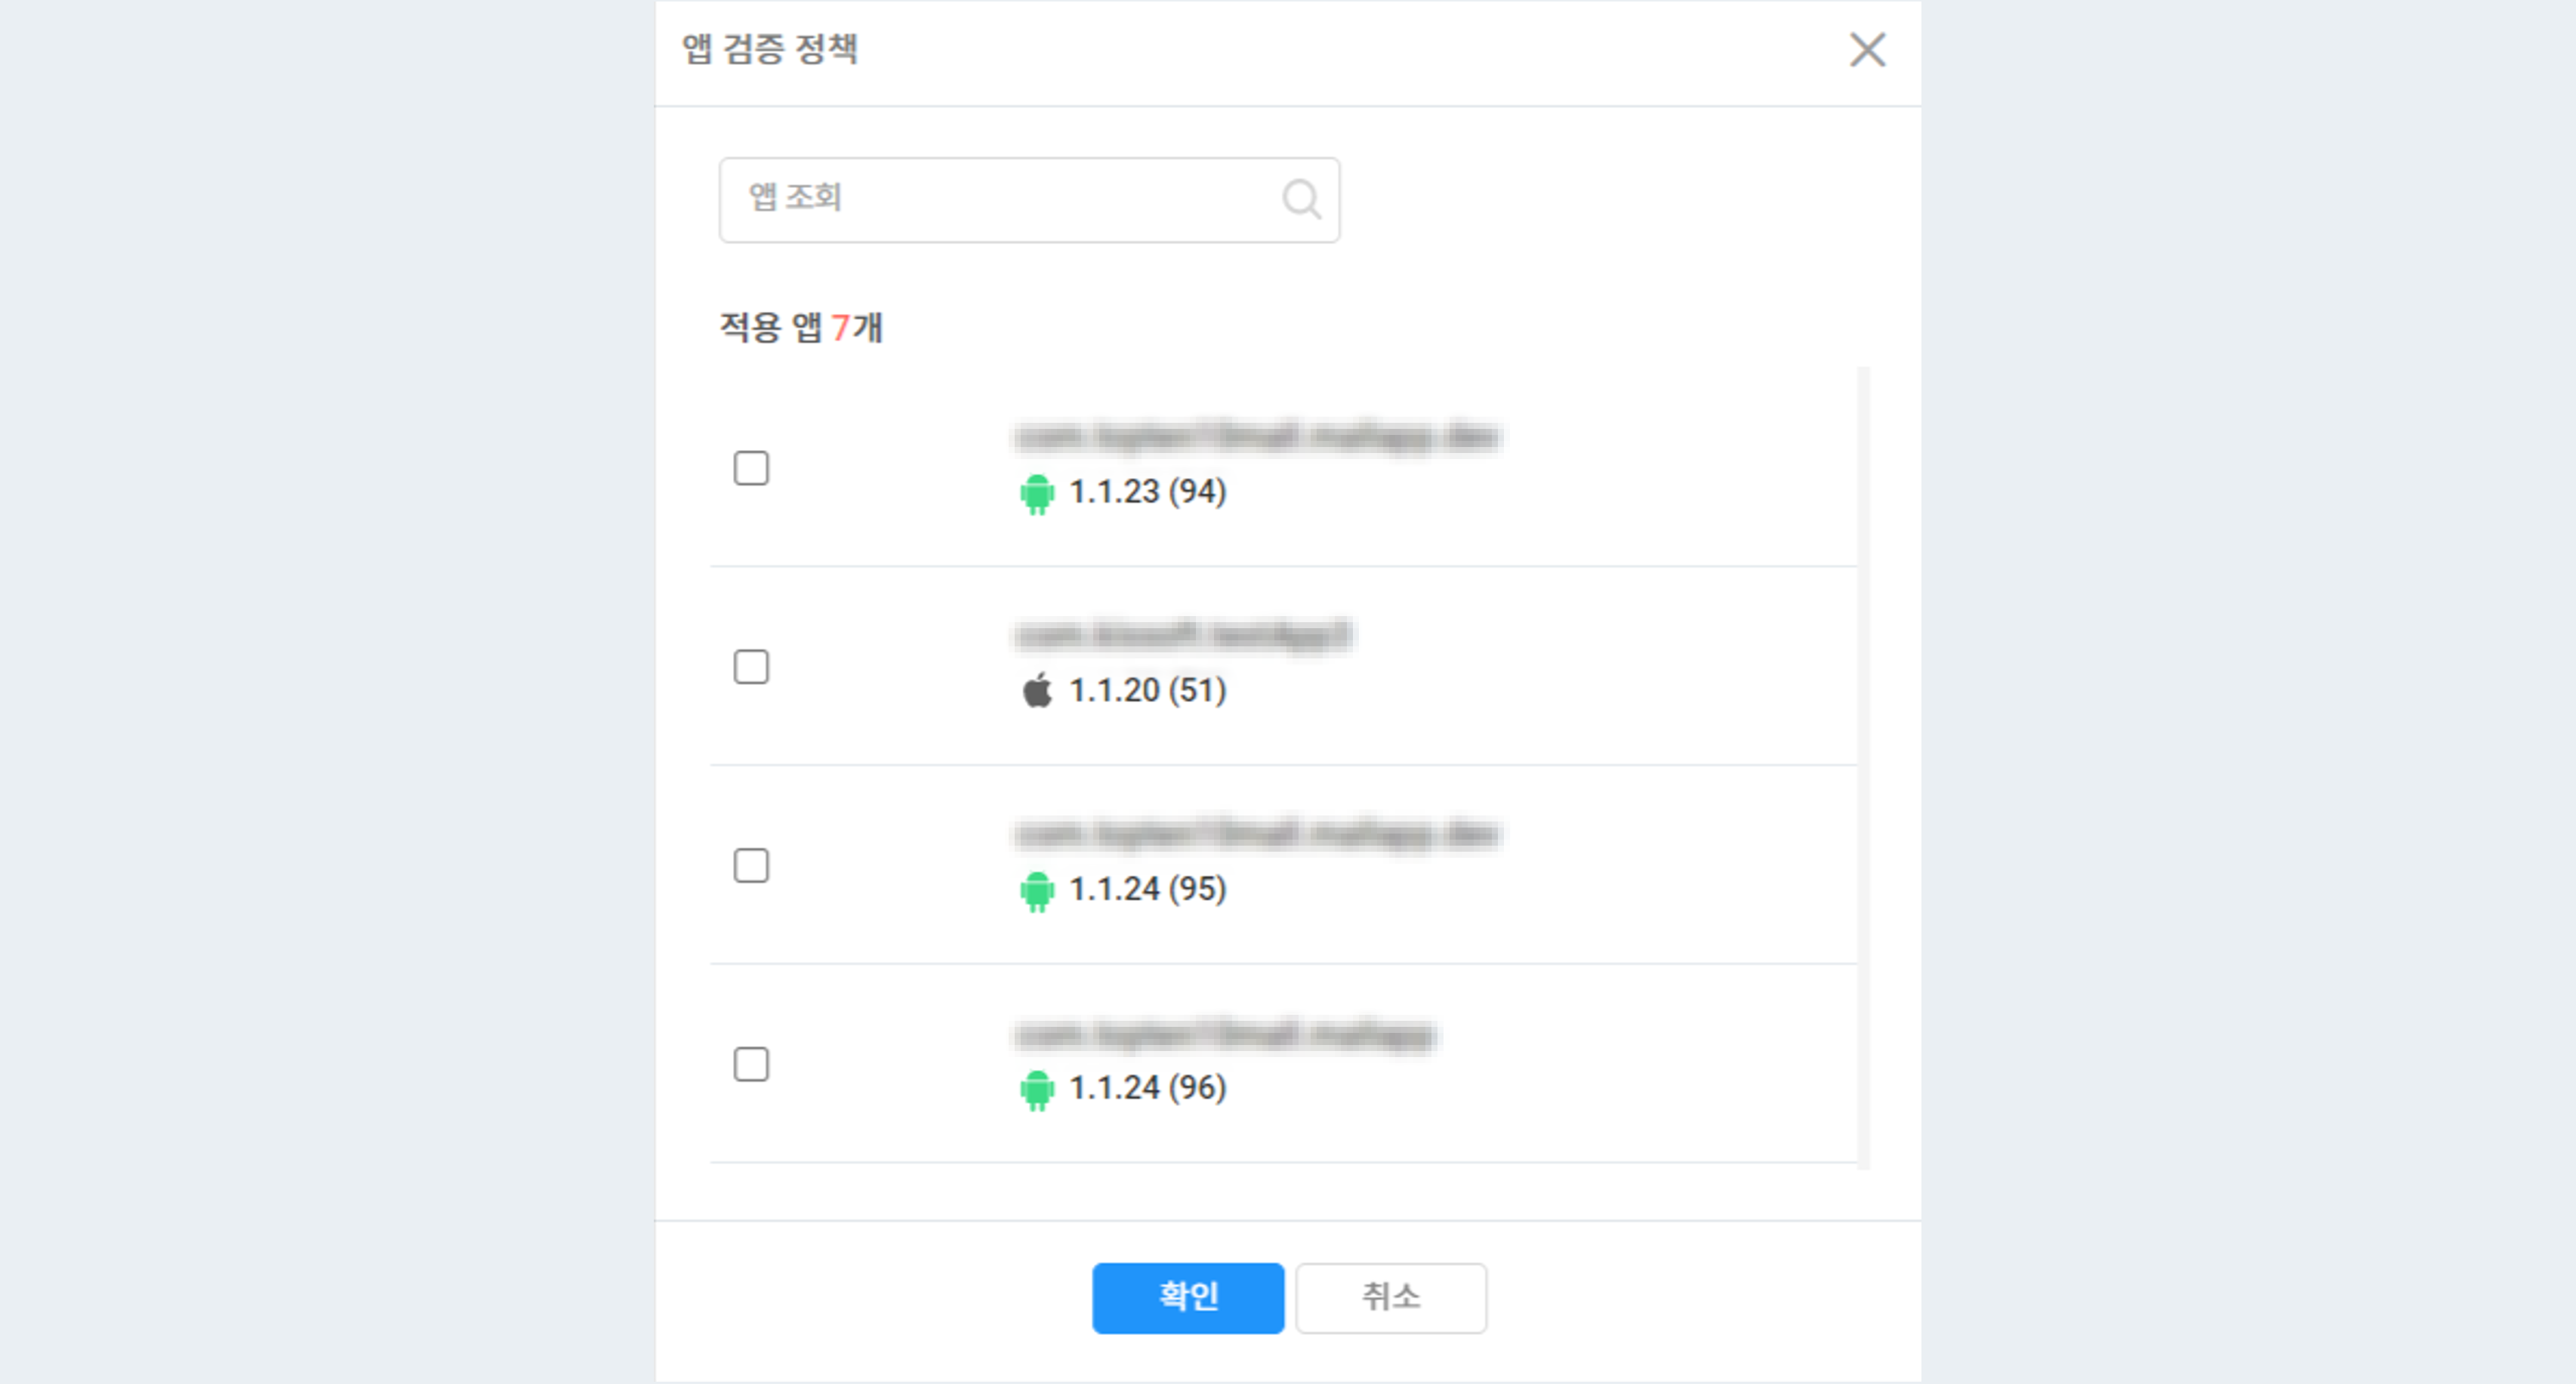
Task: Check the box for version 1.1.23 (94)
Action: click(751, 468)
